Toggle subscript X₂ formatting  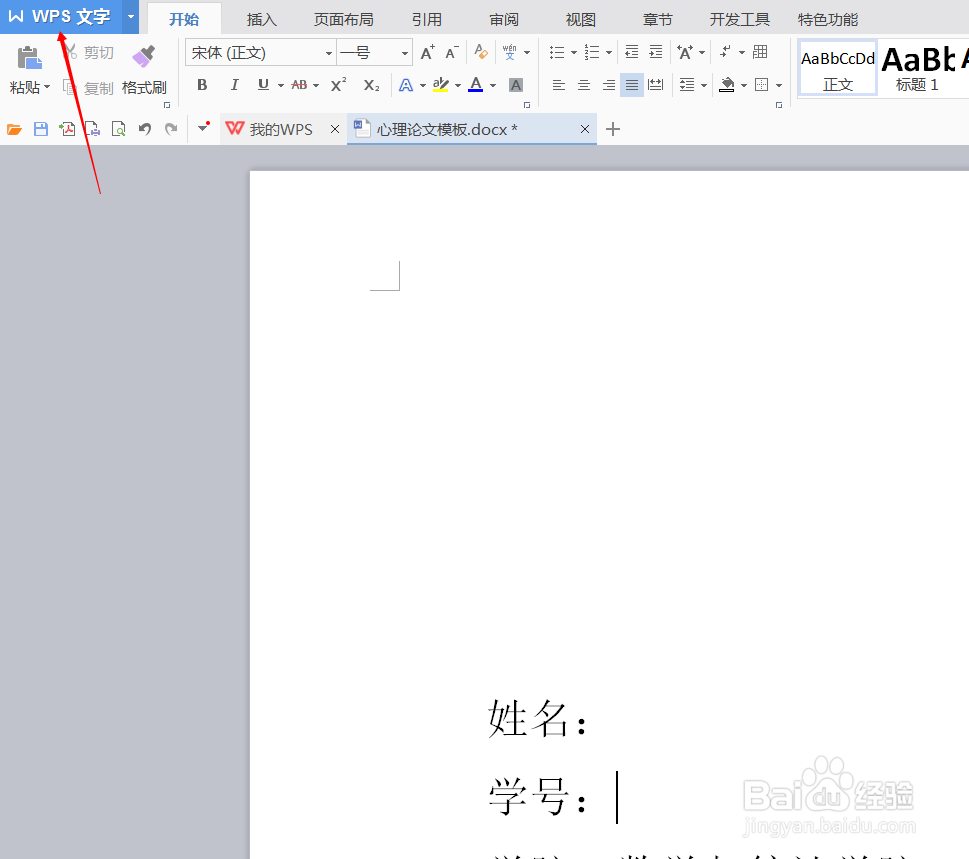point(371,85)
